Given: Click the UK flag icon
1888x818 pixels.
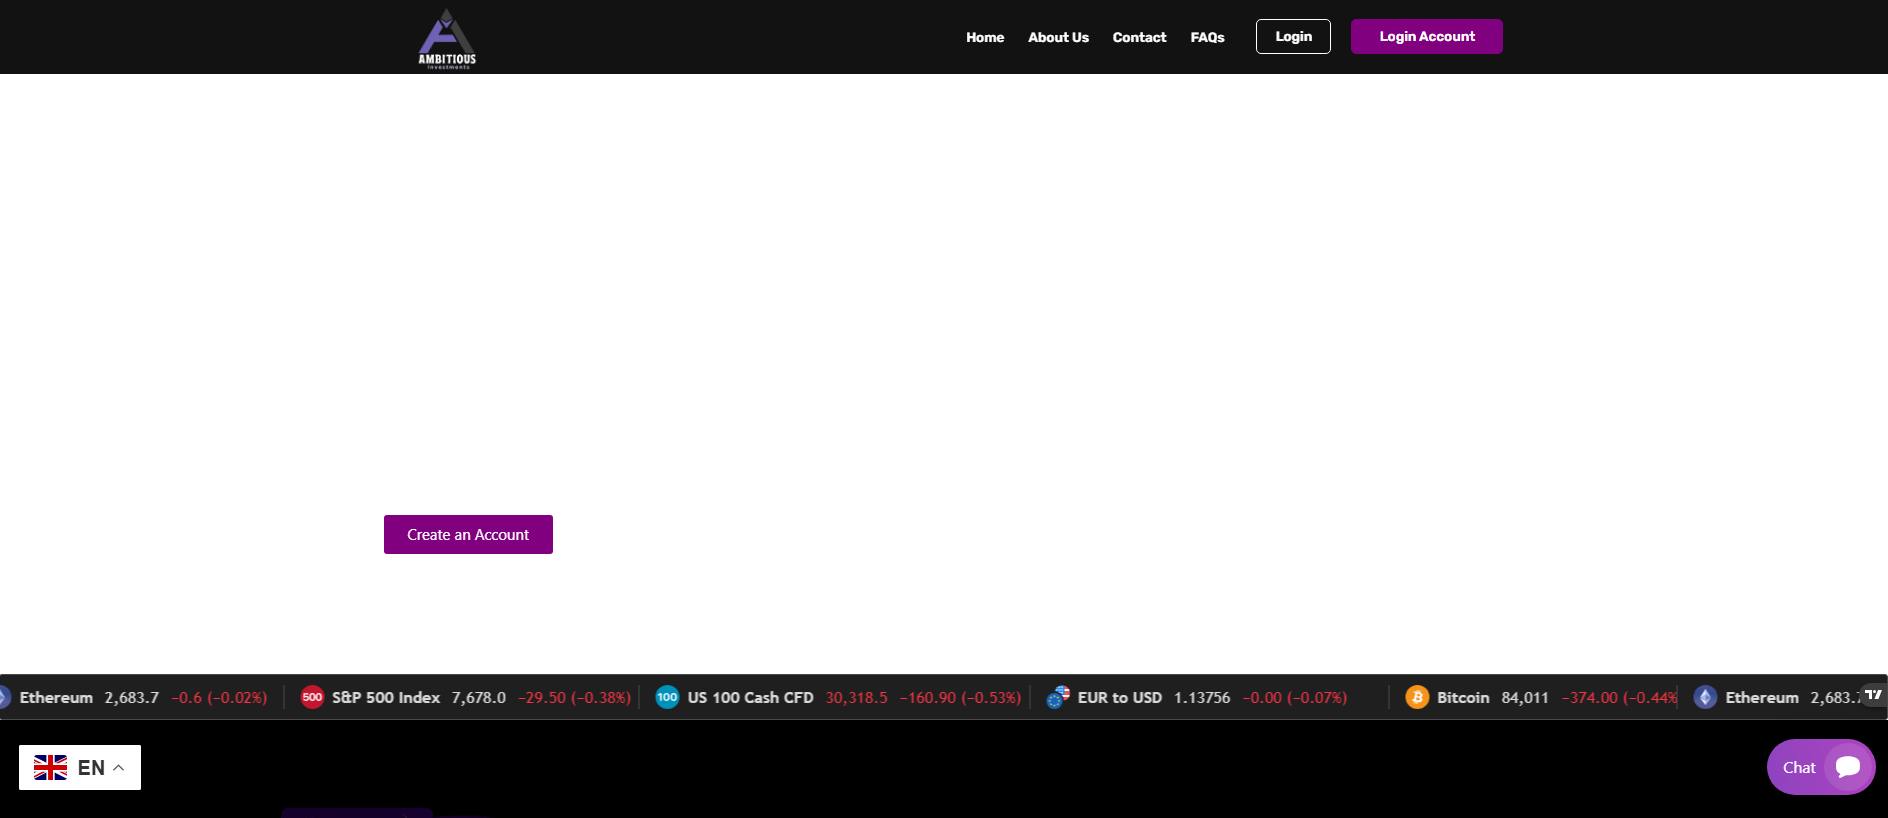Looking at the screenshot, I should (50, 767).
